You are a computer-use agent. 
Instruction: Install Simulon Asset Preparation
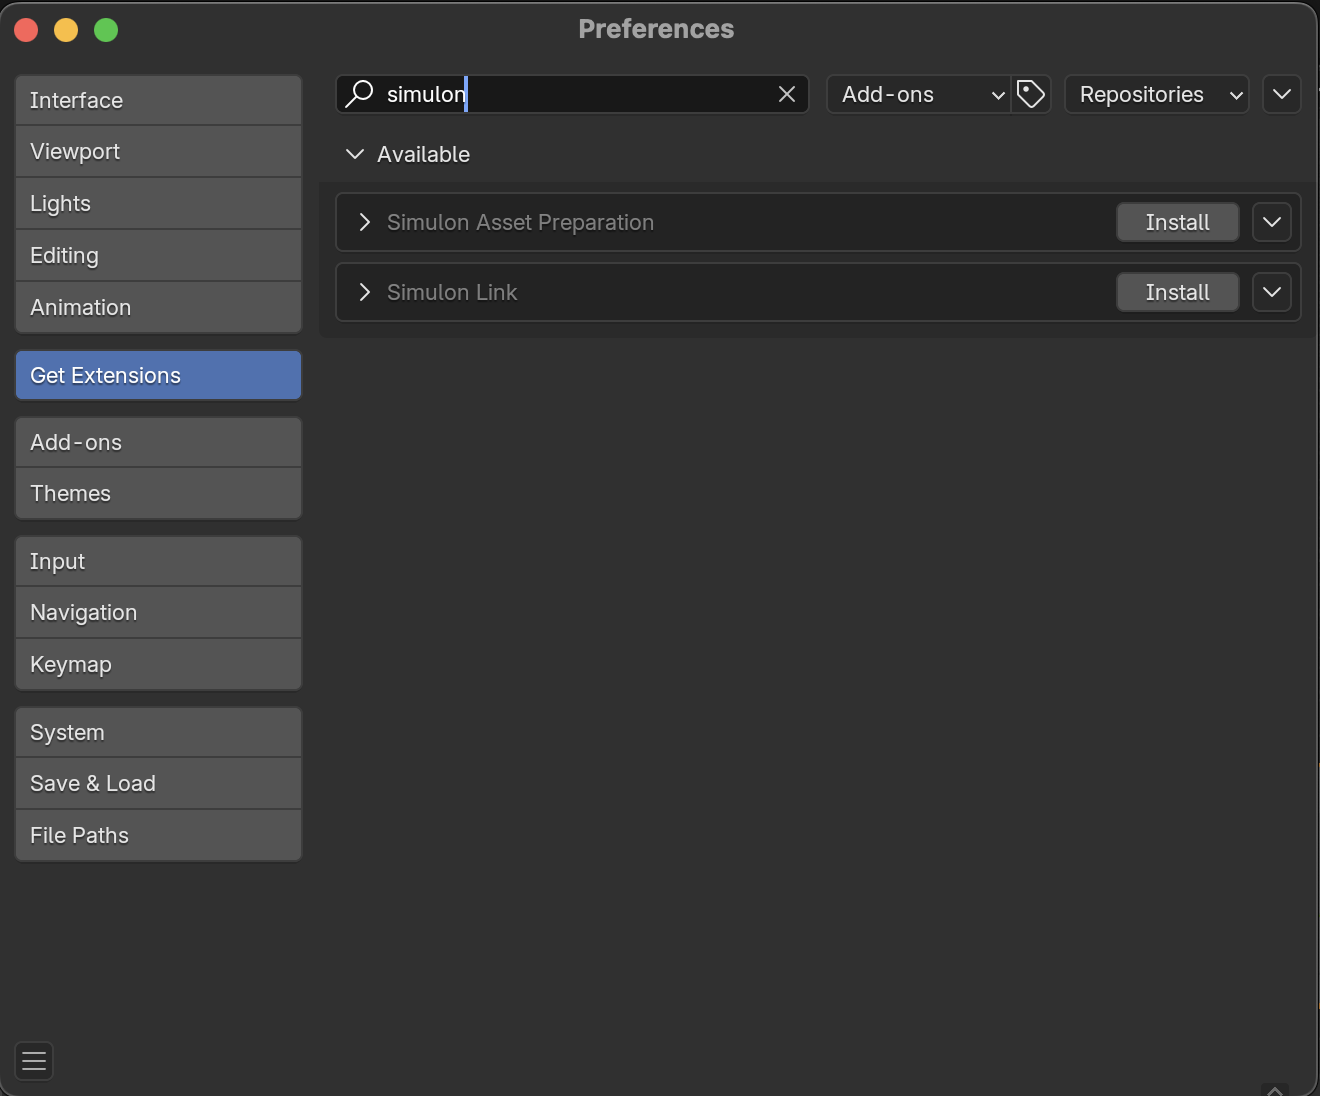(1177, 222)
